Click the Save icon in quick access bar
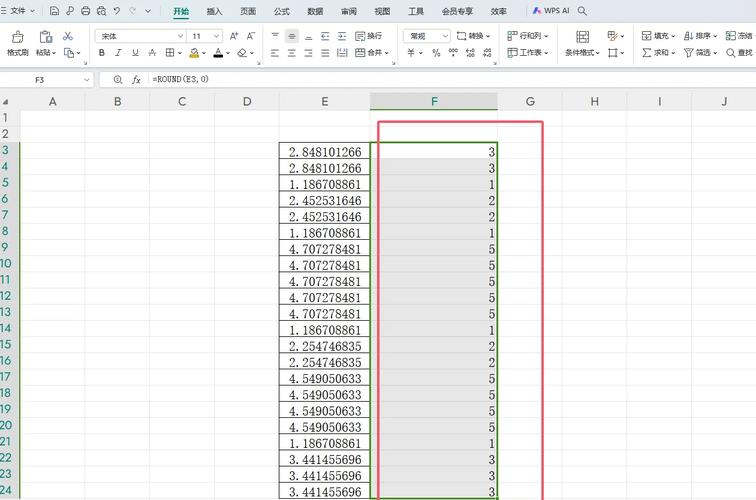Viewport: 756px width, 500px height. point(54,11)
